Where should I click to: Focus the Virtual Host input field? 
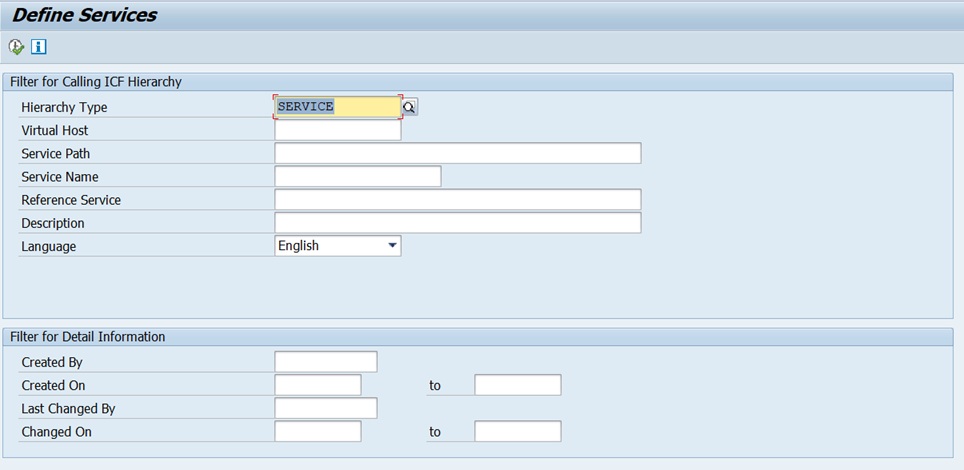tap(337, 130)
